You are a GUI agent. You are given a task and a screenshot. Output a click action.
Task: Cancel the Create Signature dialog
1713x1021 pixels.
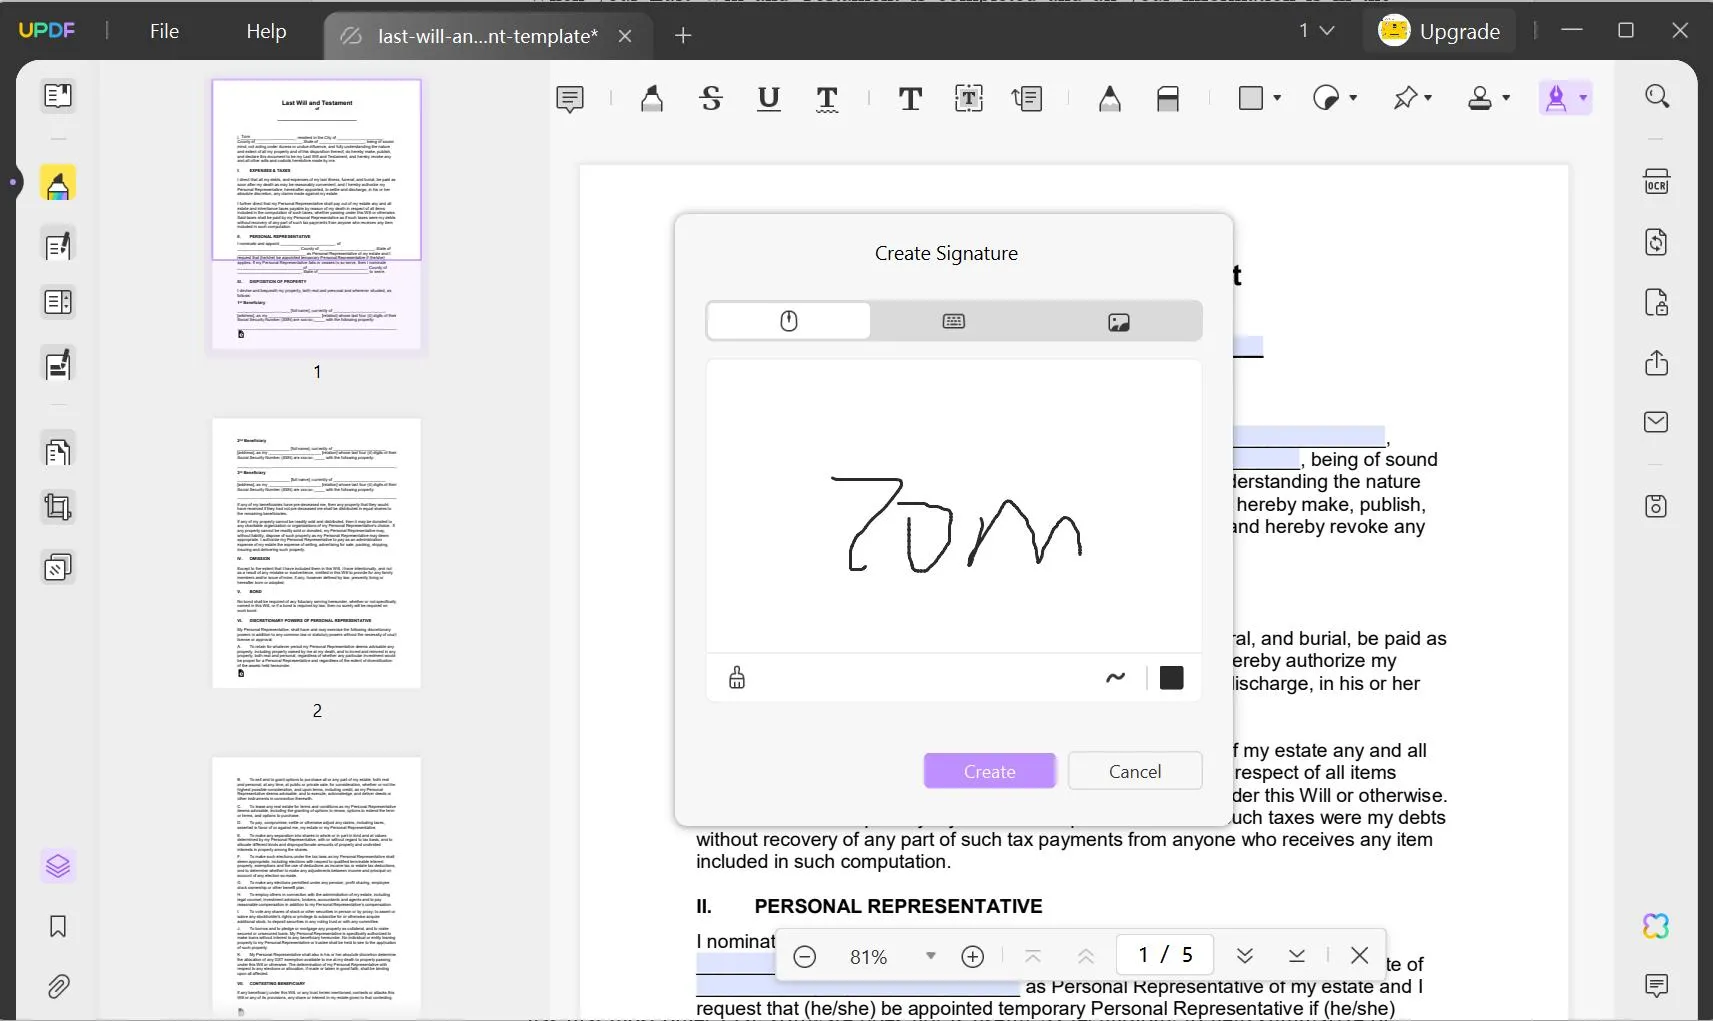(x=1135, y=771)
